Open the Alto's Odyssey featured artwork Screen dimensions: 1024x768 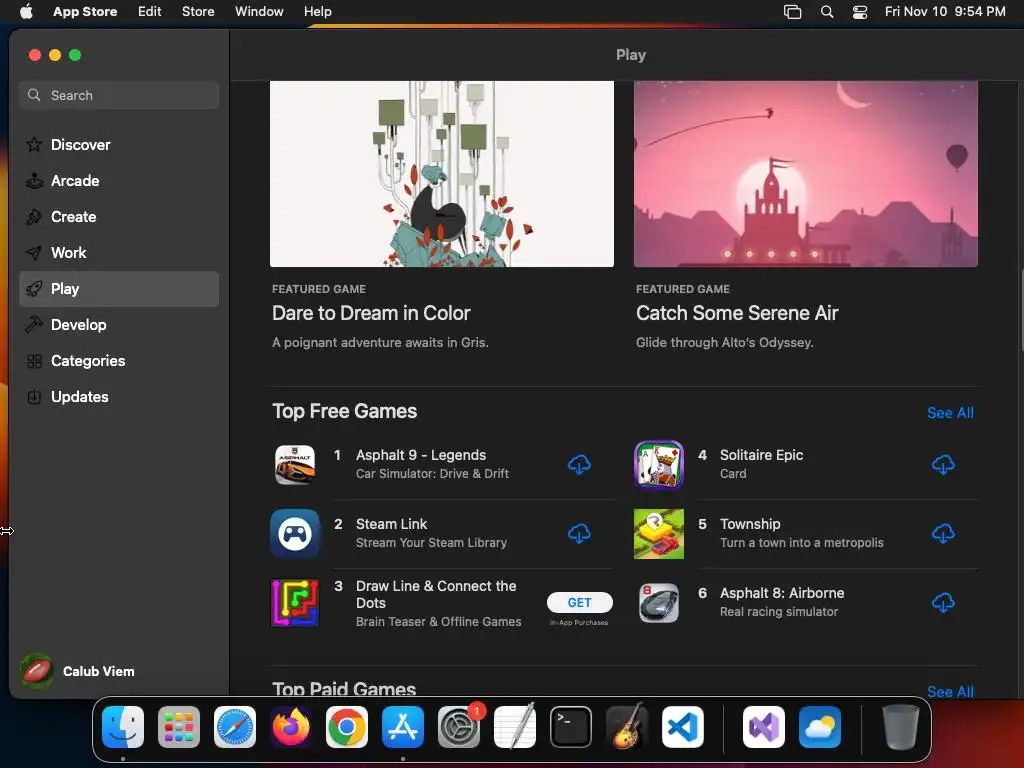(805, 174)
